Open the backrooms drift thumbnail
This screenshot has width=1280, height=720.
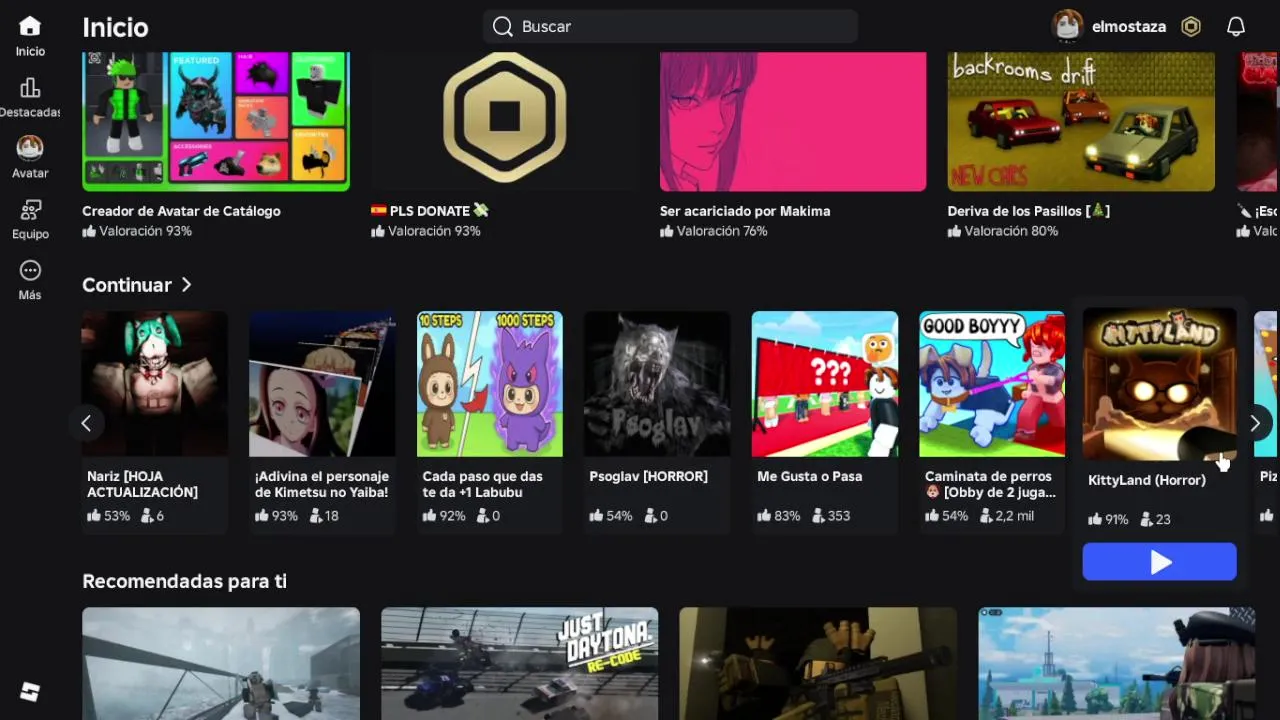coord(1081,121)
